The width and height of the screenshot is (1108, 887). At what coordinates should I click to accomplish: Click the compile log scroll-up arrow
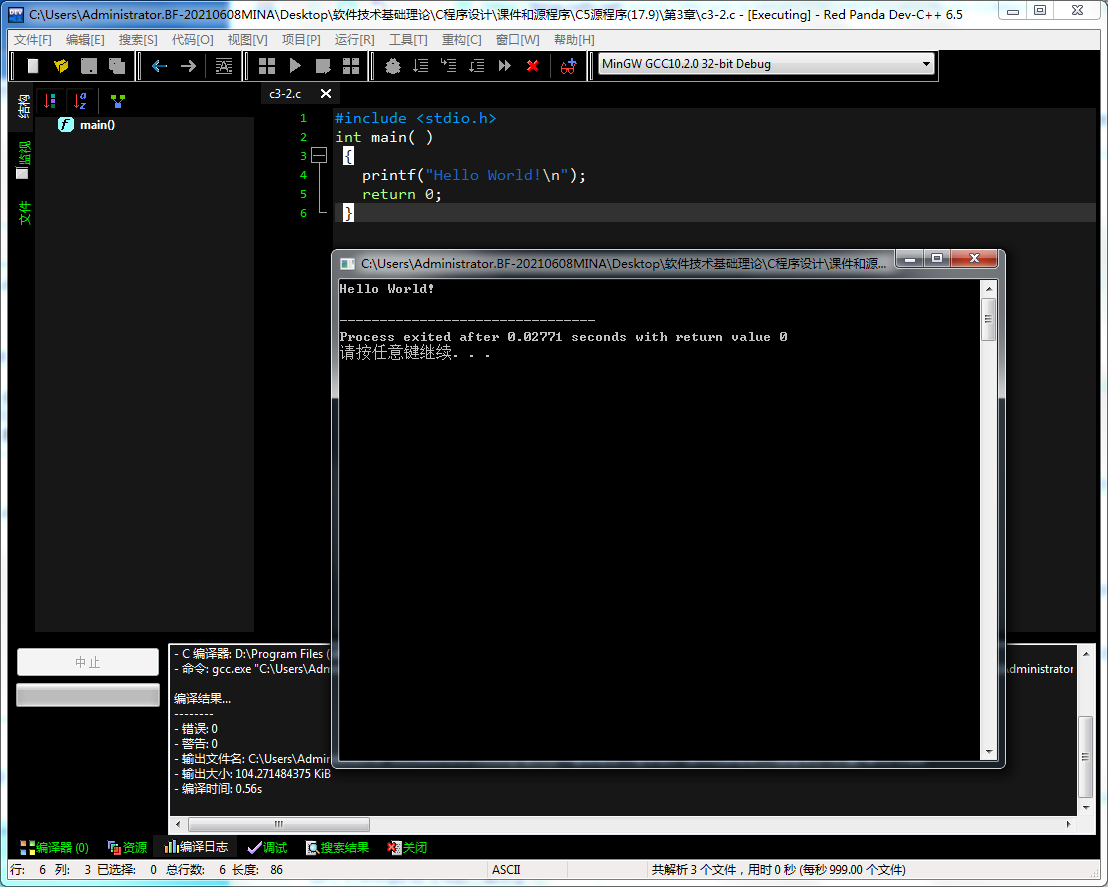point(1086,654)
